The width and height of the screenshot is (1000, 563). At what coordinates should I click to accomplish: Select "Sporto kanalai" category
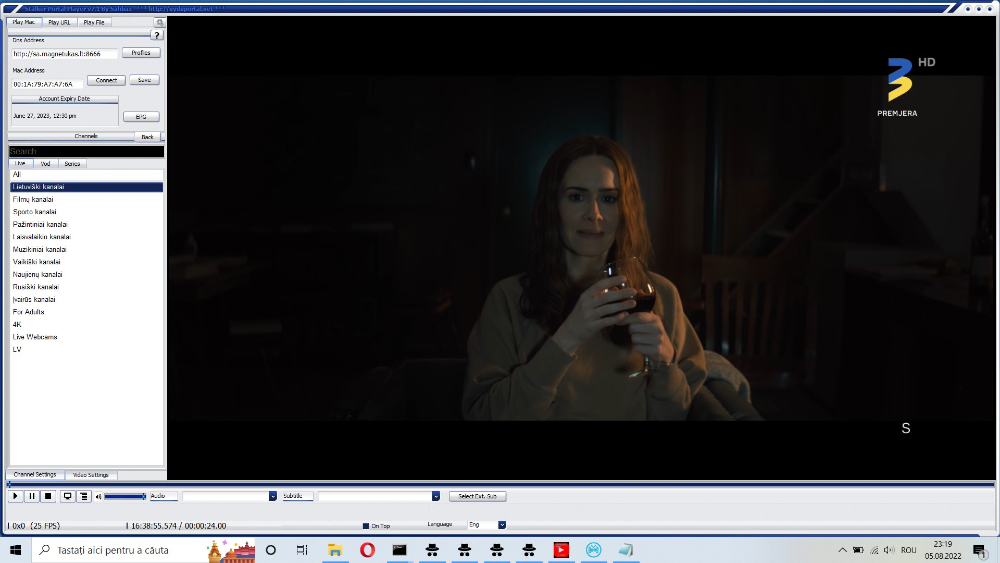click(x=87, y=212)
